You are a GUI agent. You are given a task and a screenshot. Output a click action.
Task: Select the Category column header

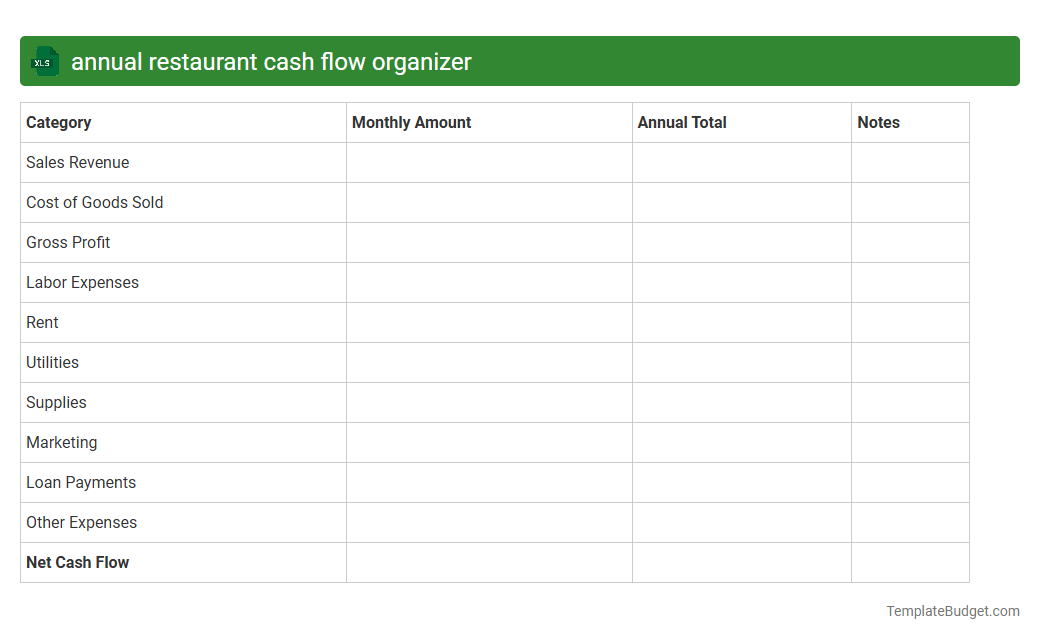pos(59,122)
